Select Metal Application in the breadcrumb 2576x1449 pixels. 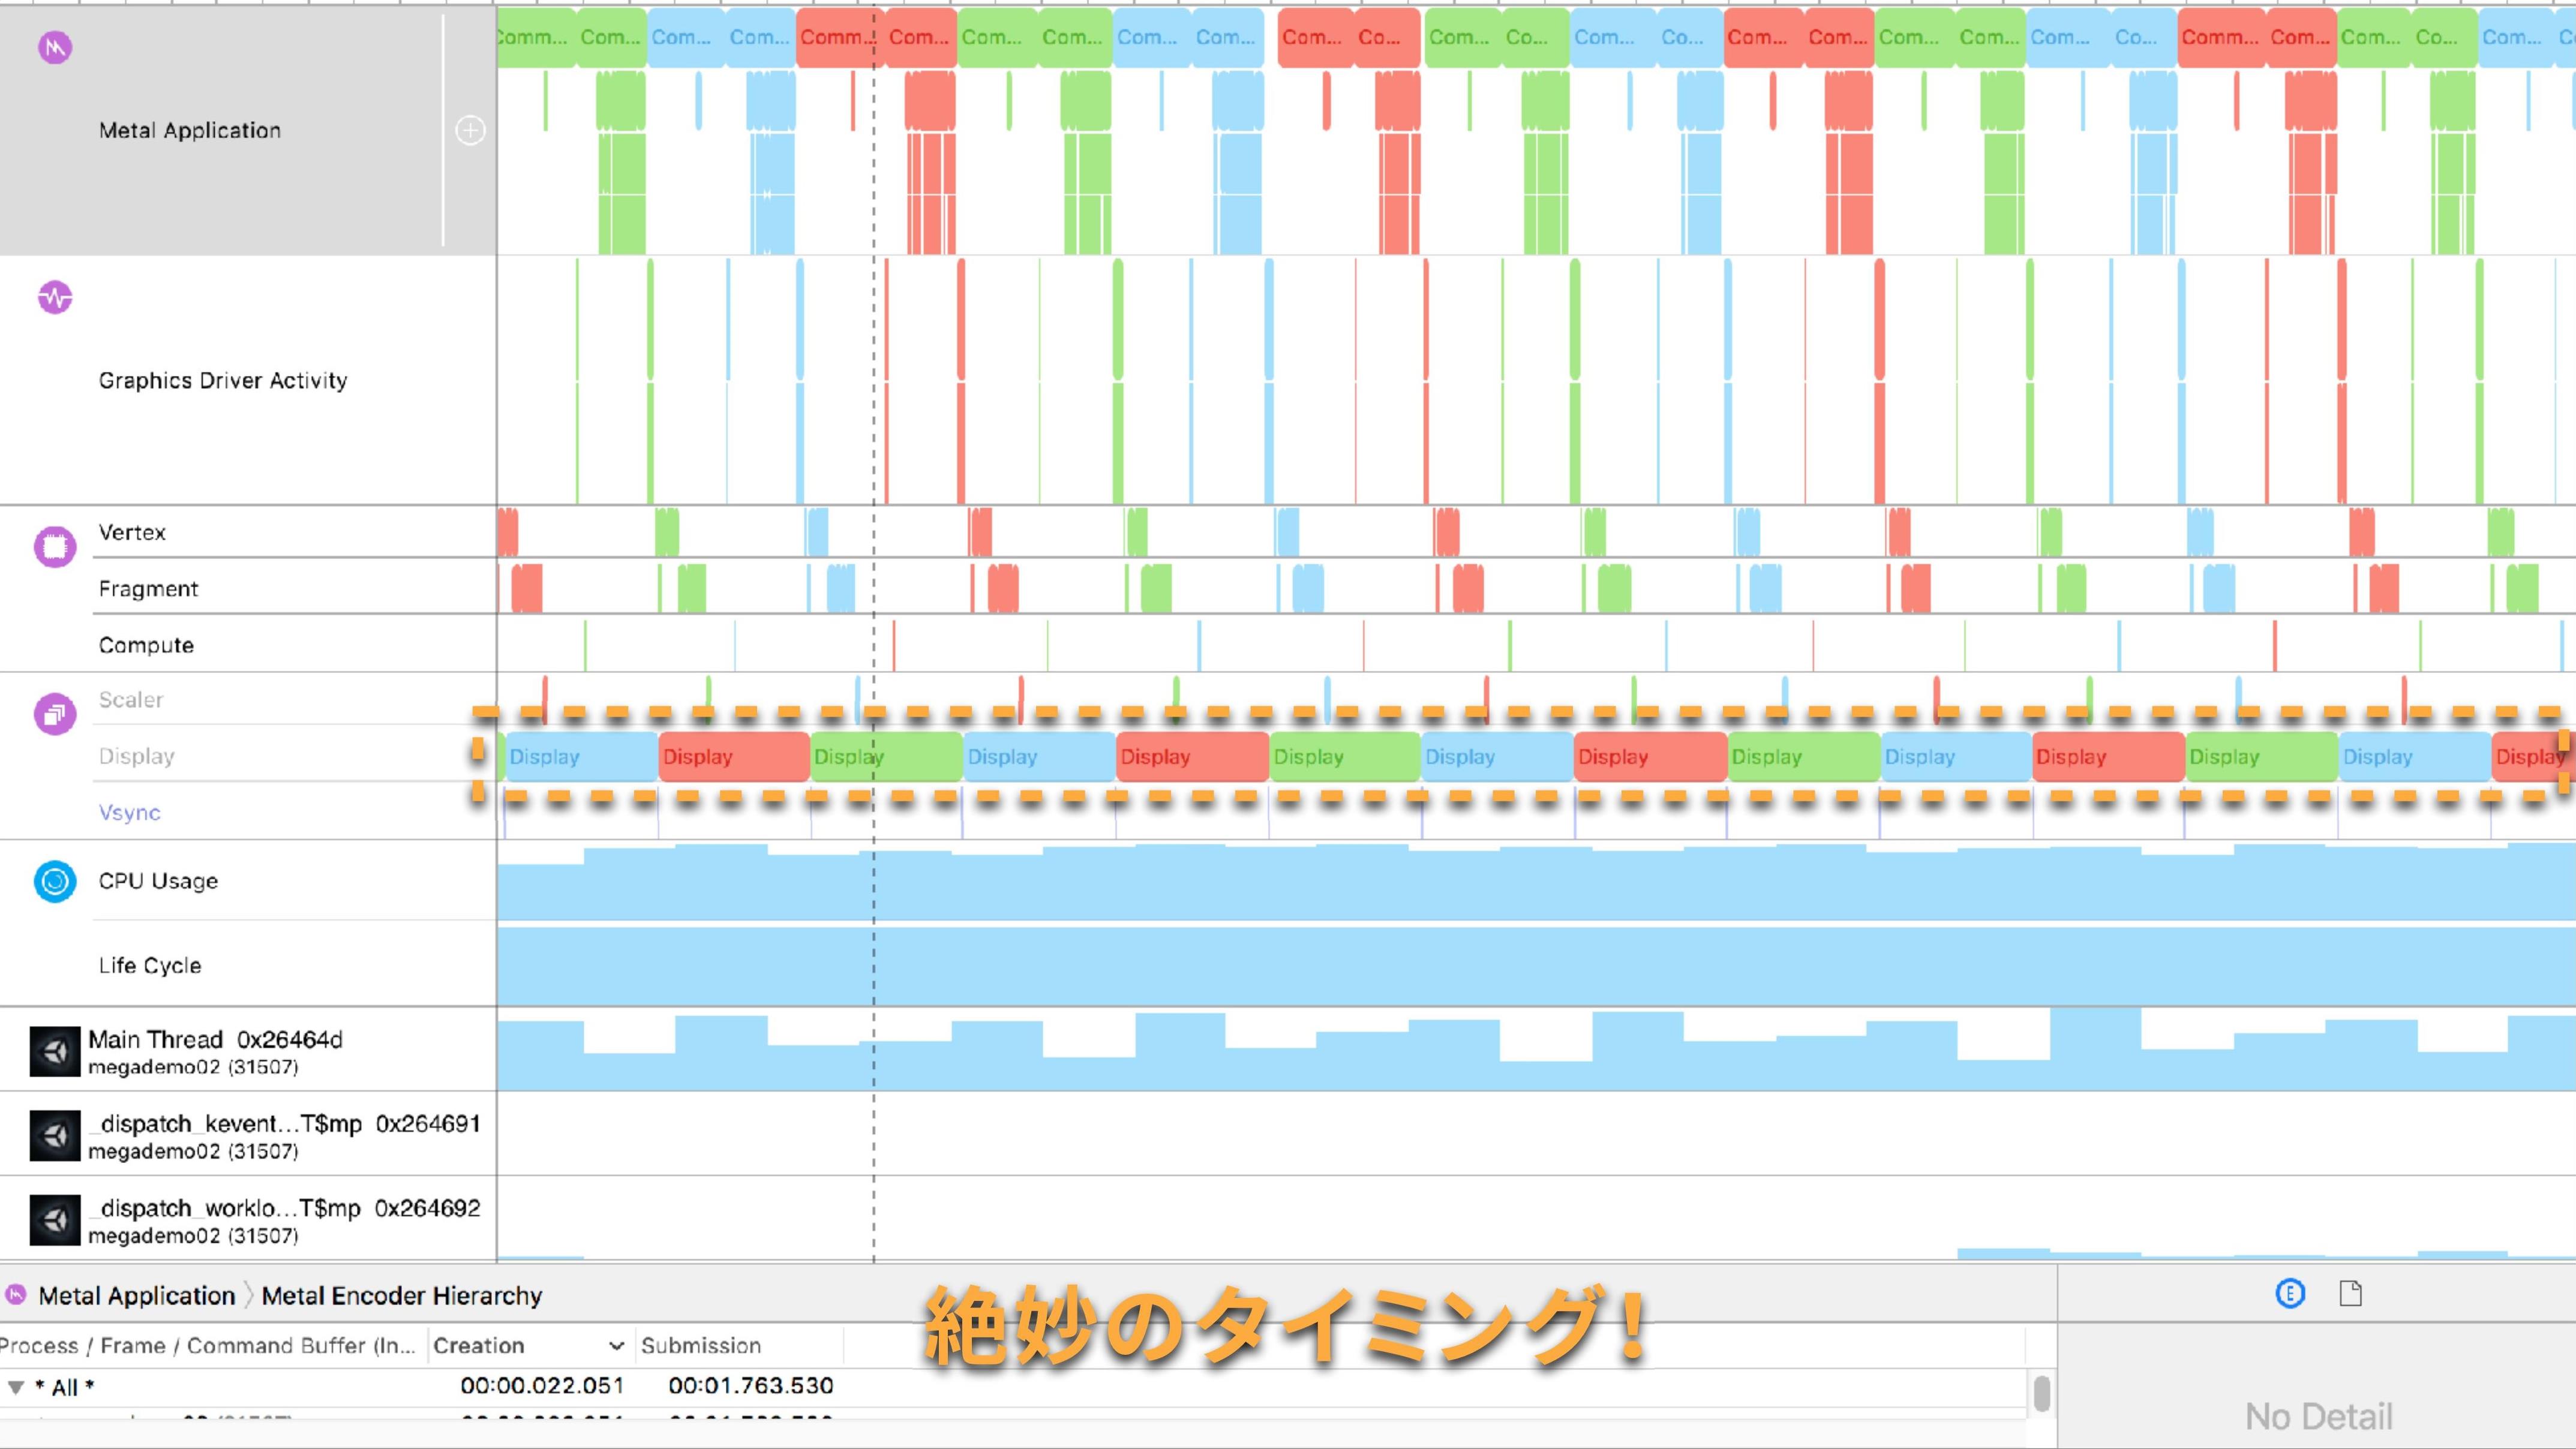(137, 1295)
